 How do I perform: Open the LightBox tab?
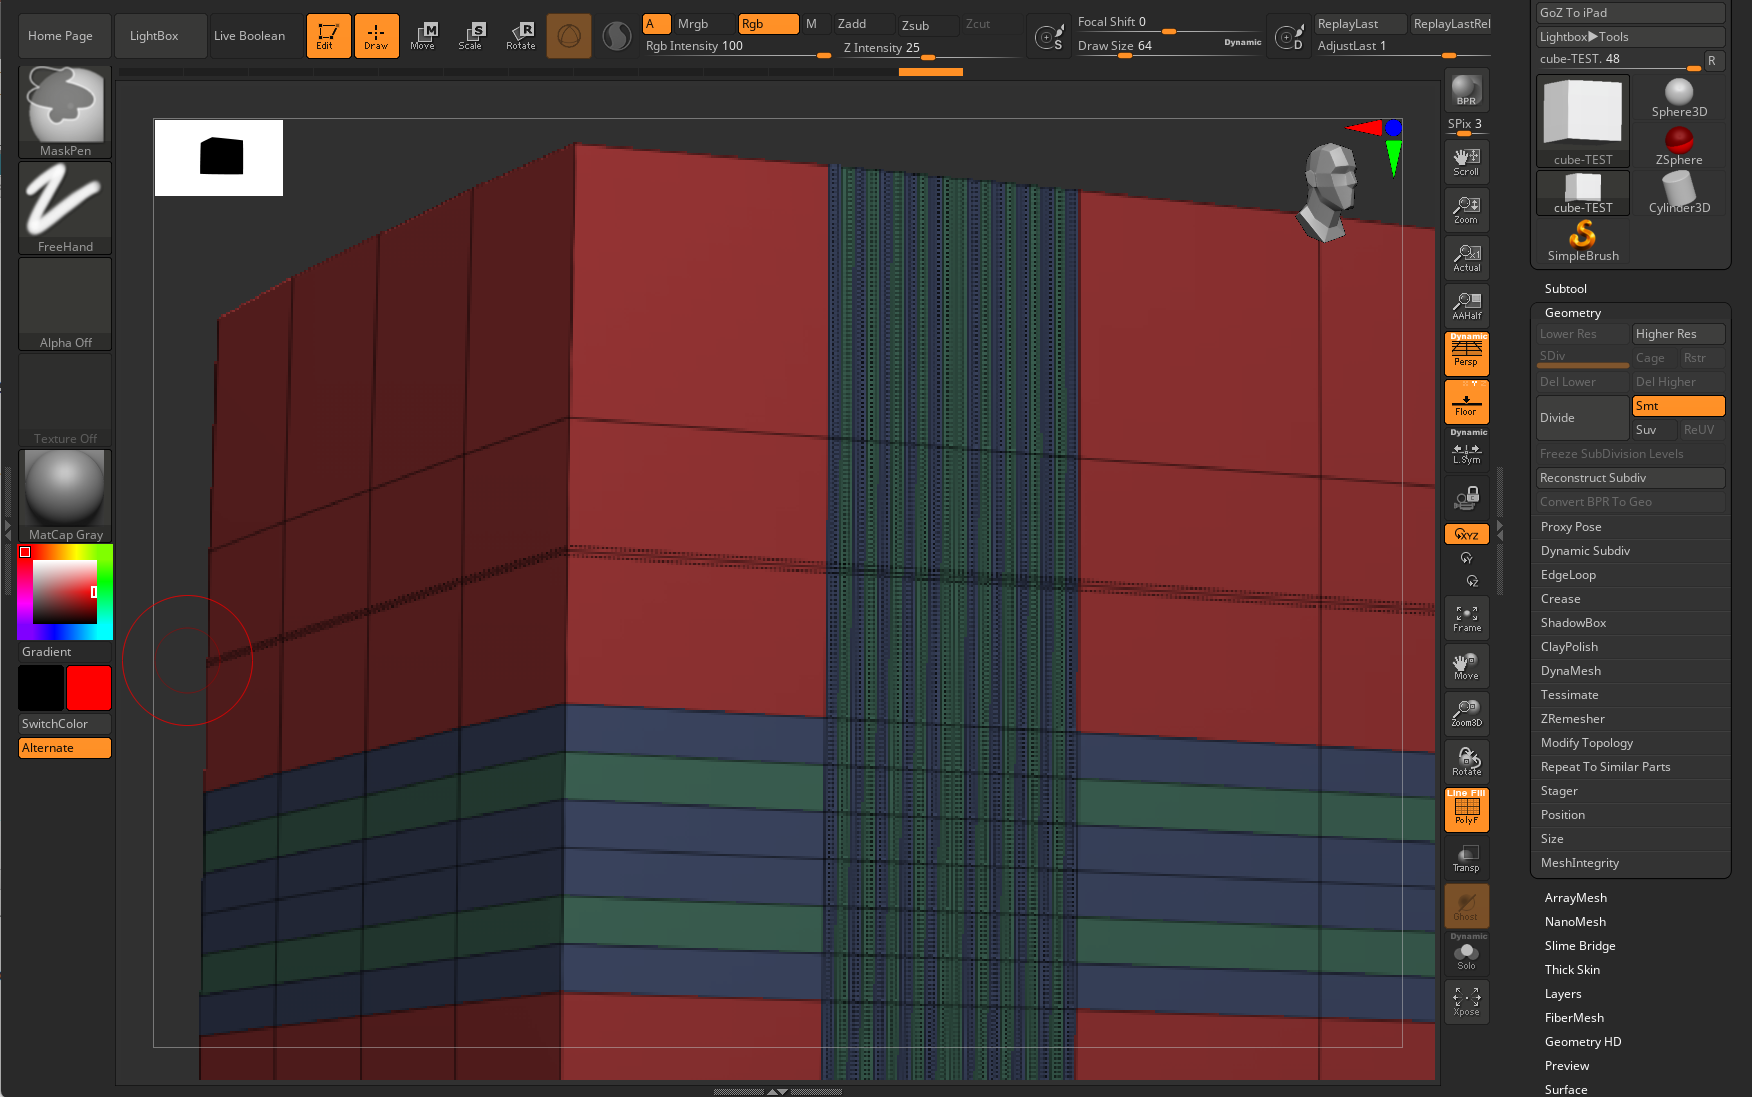pos(154,36)
